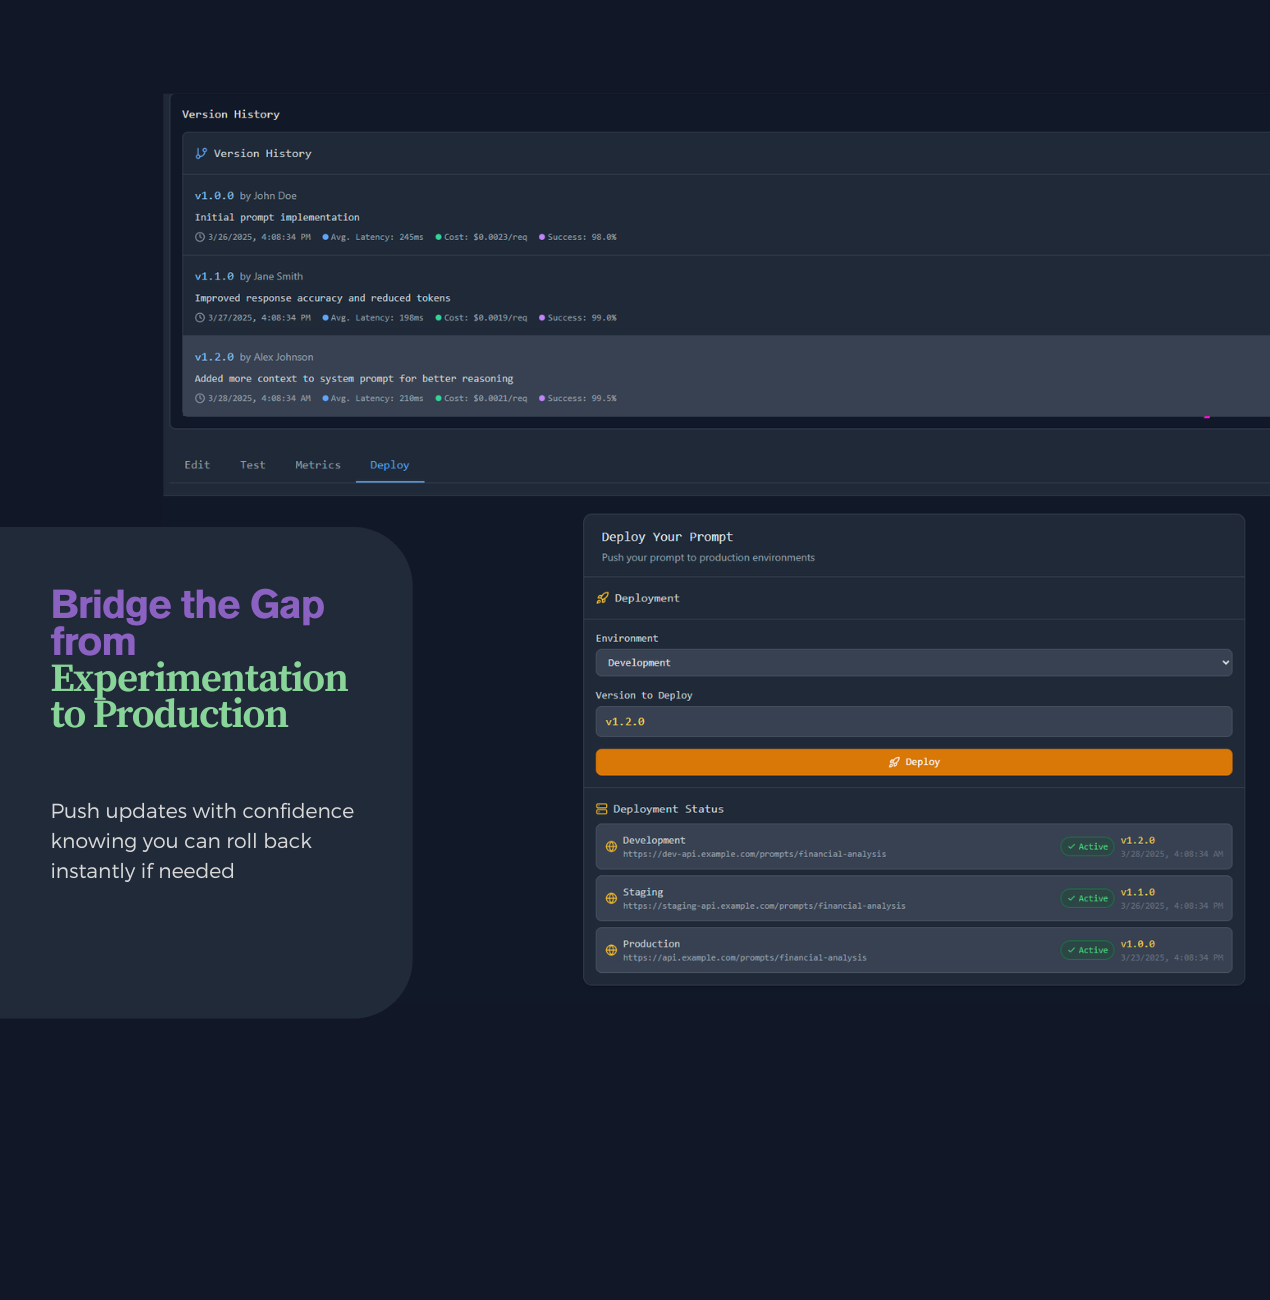Click author name 'by John Doe'
This screenshot has width=1270, height=1300.
coord(268,196)
